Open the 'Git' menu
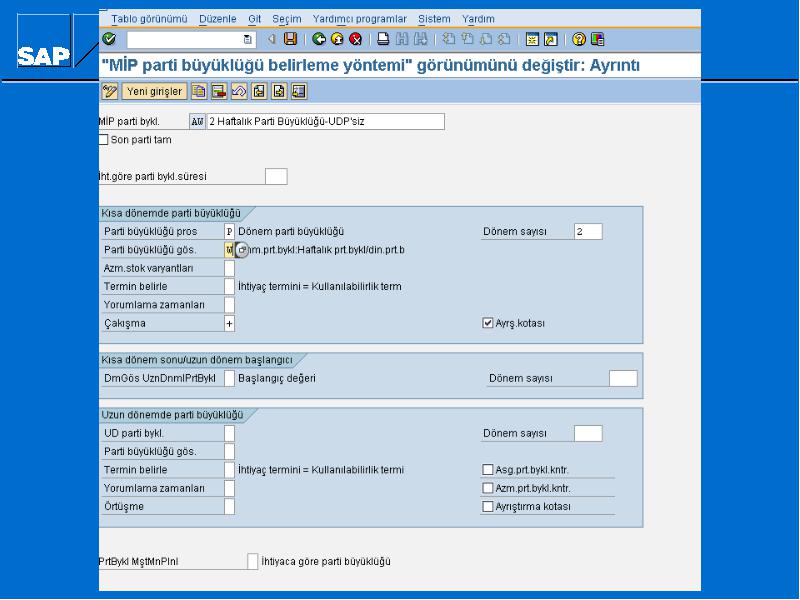The height and width of the screenshot is (600, 800). (255, 19)
